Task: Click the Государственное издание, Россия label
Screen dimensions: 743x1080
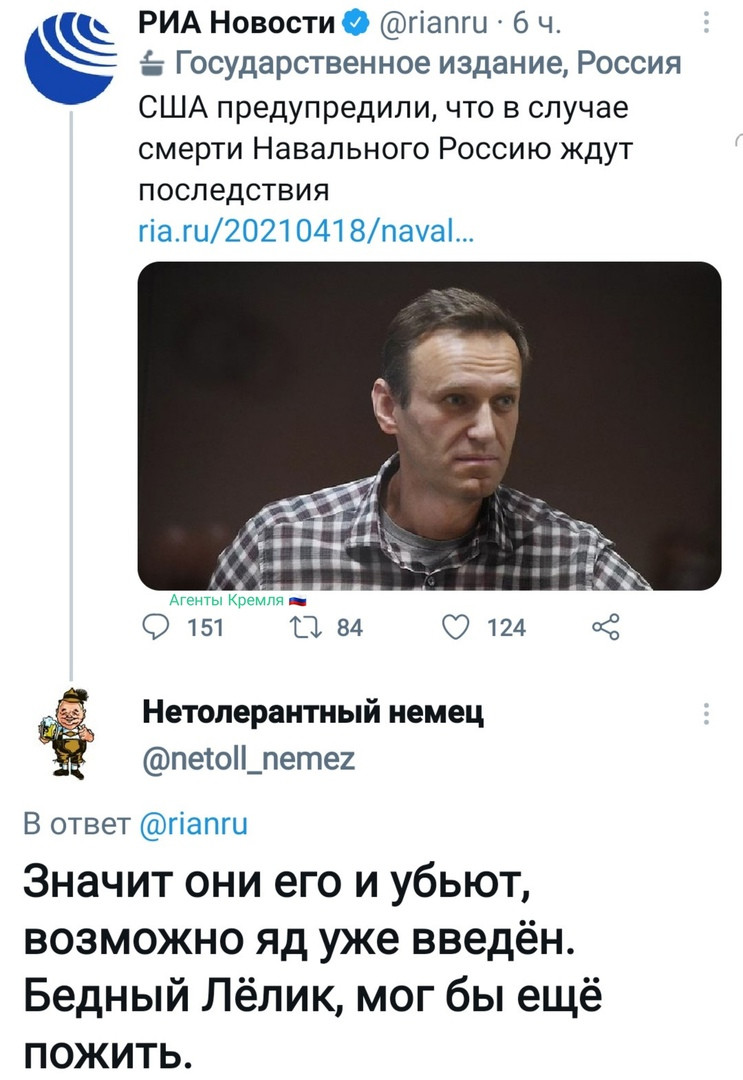Action: tap(428, 64)
